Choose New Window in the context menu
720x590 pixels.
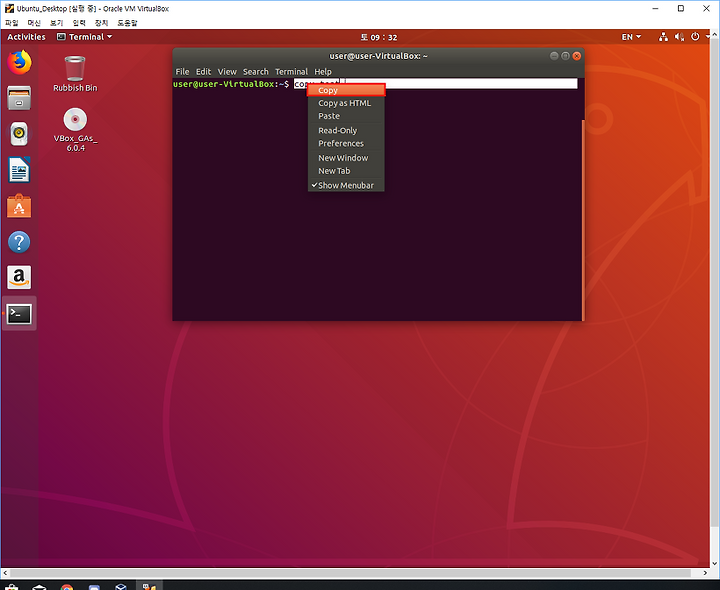point(346,157)
